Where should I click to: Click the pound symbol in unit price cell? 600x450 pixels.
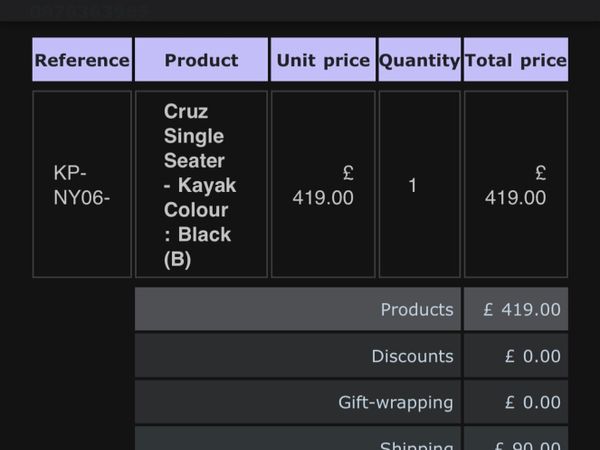[x=348, y=173]
